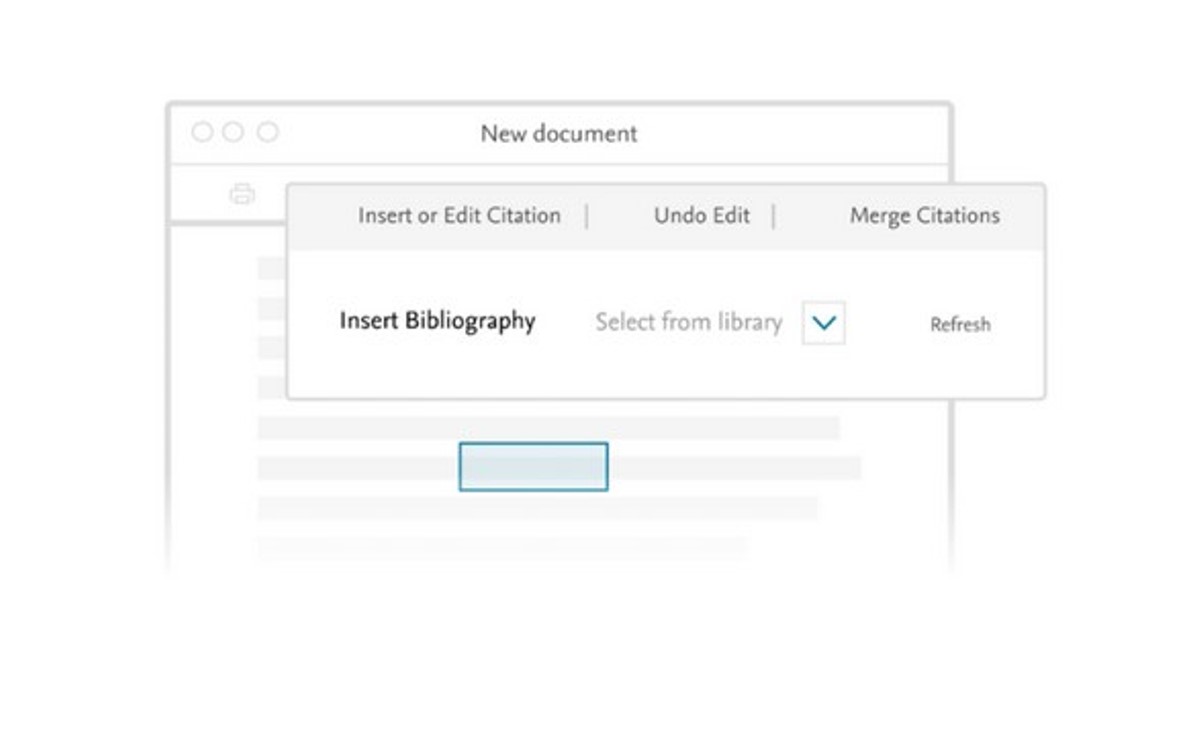The image size is (1200, 742).
Task: Click text line segment left of highlighted box
Action: [357, 468]
